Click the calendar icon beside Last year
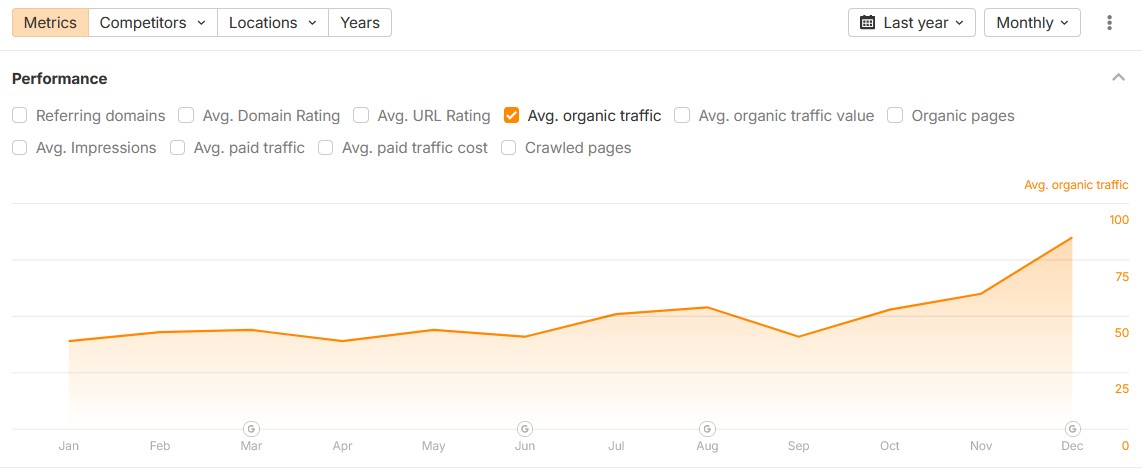The image size is (1142, 473). point(867,23)
